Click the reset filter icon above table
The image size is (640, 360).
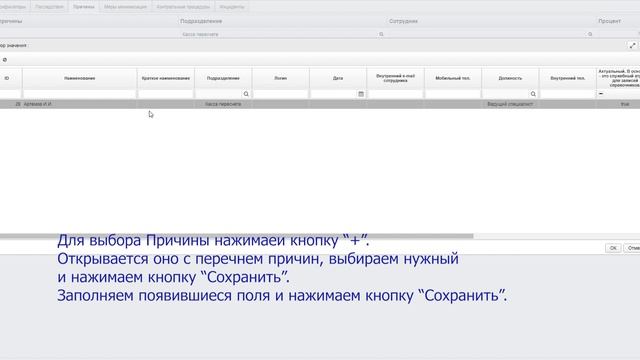4,60
